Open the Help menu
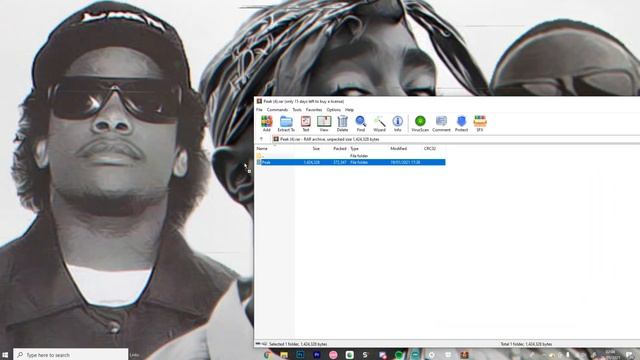Screen dimensions: 640x360 (x=349, y=110)
